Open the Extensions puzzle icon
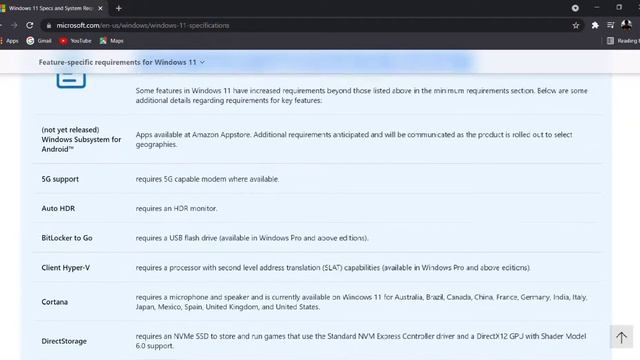640x360 pixels. pyautogui.click(x=595, y=25)
